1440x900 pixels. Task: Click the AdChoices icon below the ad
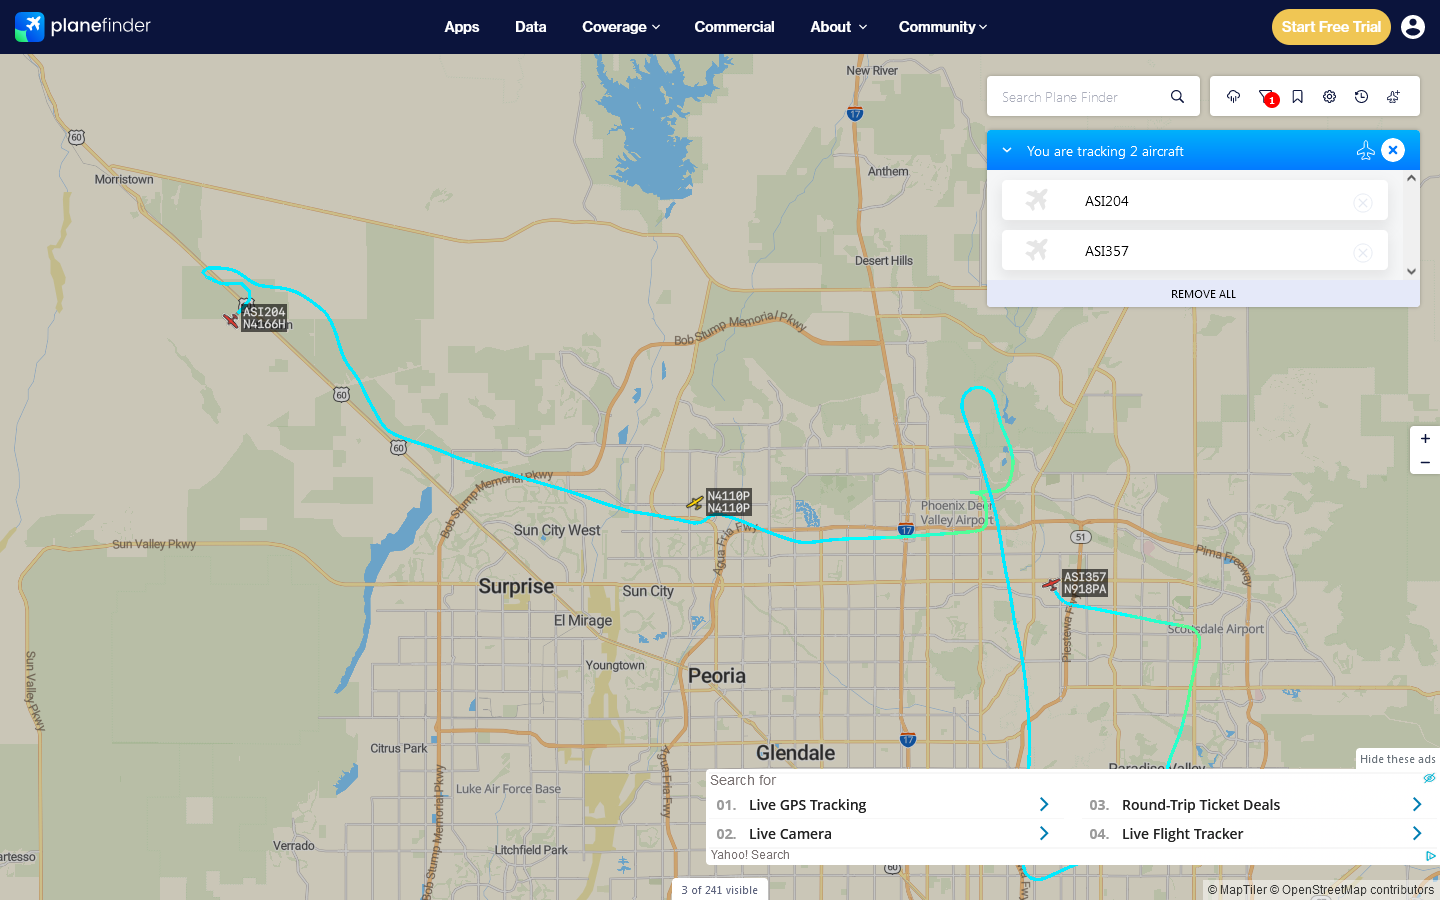(1431, 856)
